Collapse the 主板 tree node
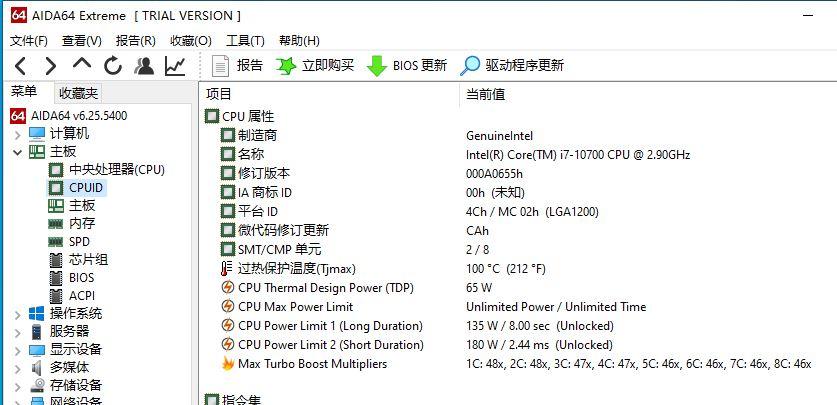 (x=18, y=152)
